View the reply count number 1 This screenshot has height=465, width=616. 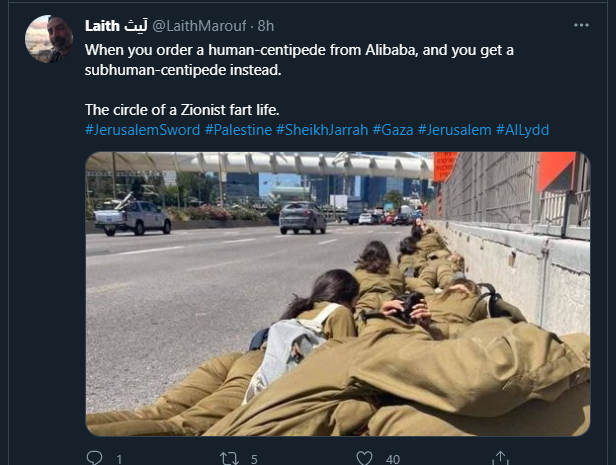[119, 459]
